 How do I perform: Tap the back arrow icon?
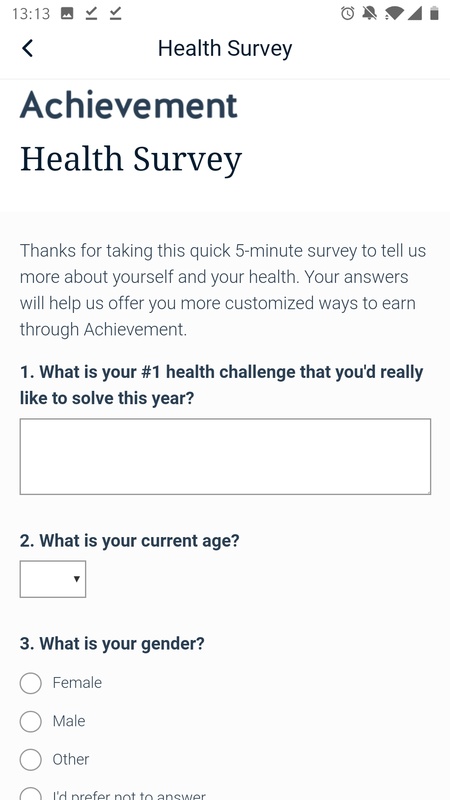(x=28, y=48)
